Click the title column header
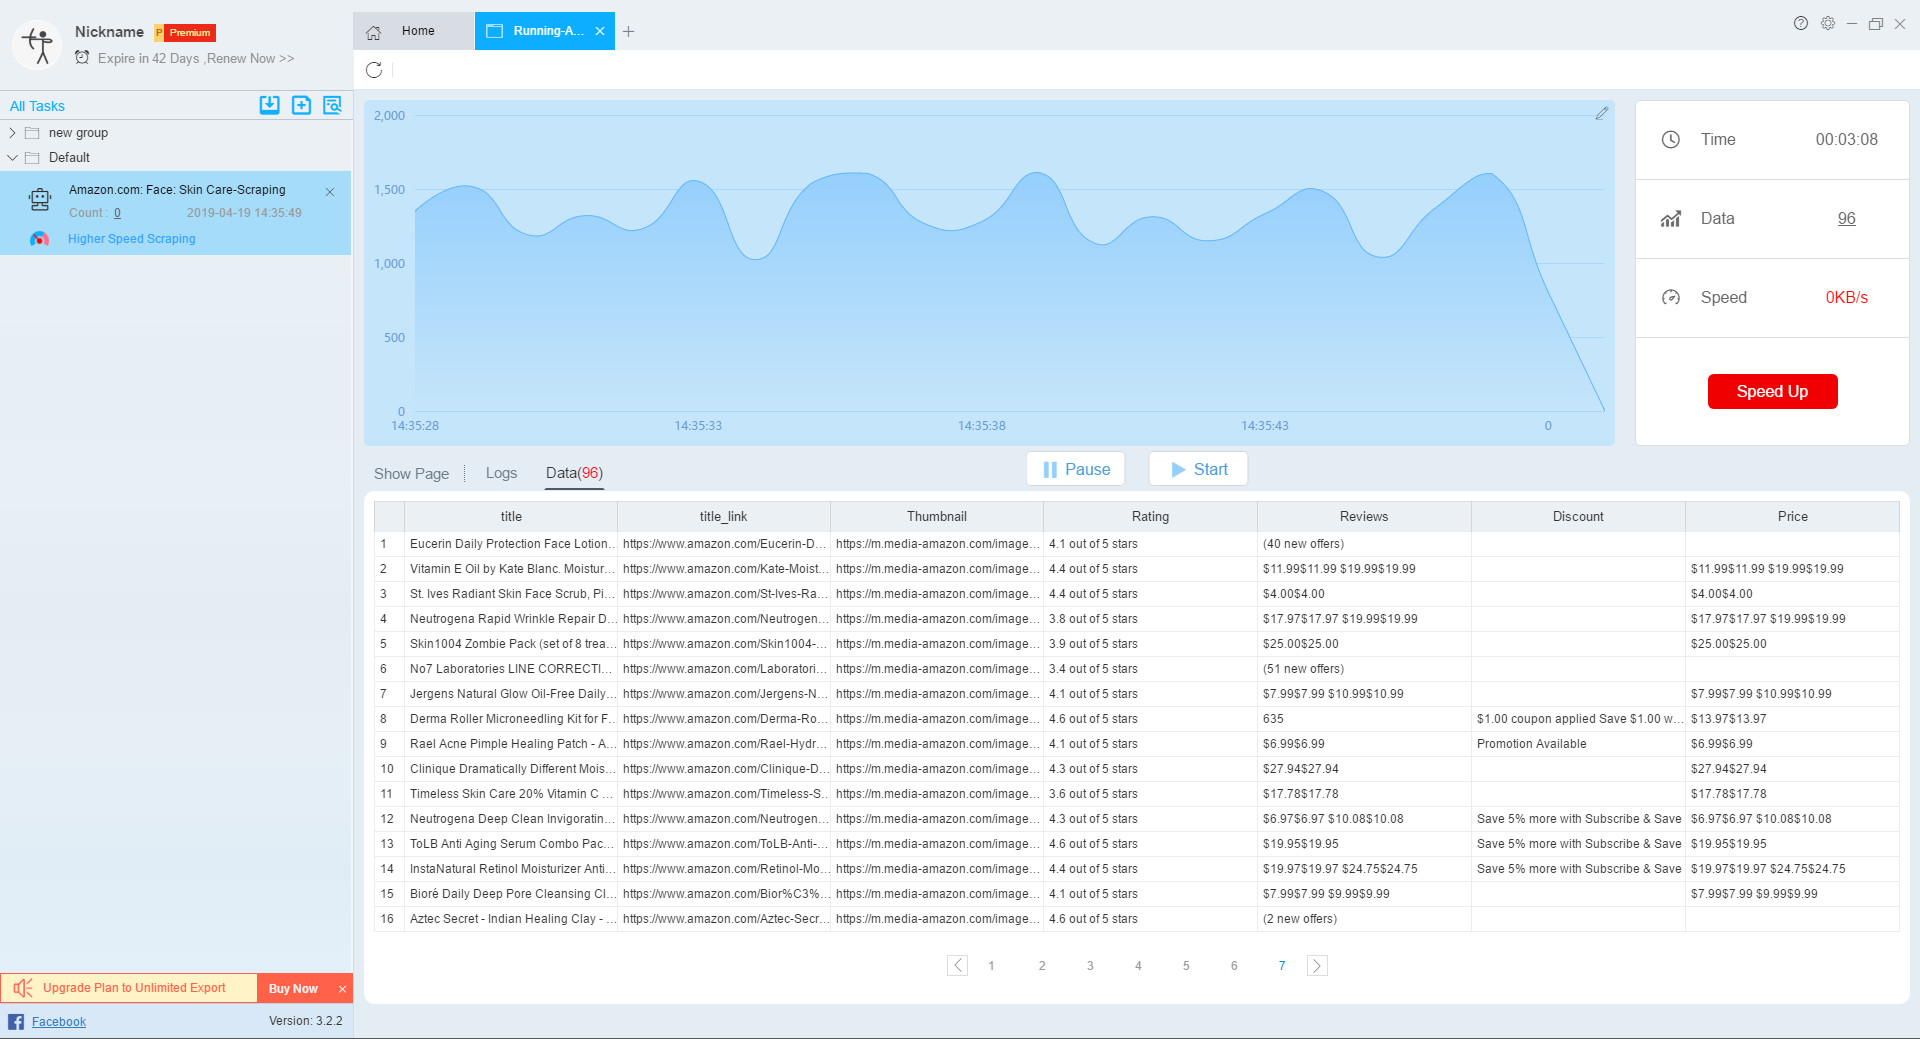Image resolution: width=1920 pixels, height=1039 pixels. click(511, 517)
